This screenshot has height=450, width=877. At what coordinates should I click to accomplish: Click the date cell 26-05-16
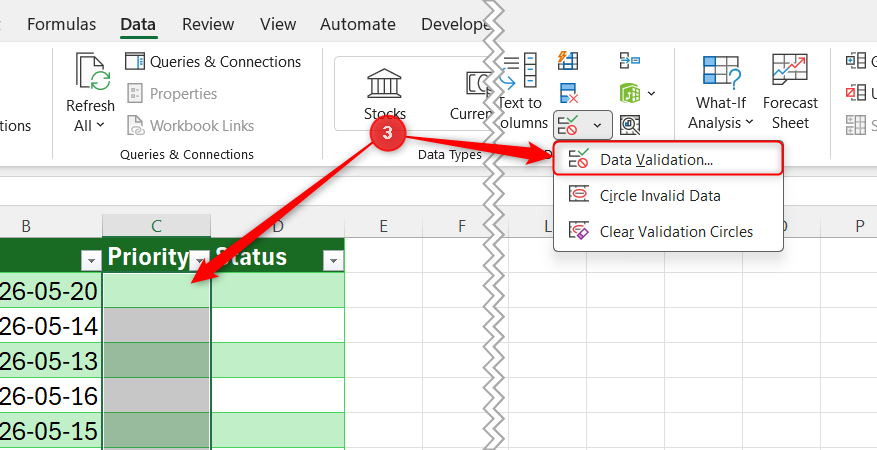(50, 396)
